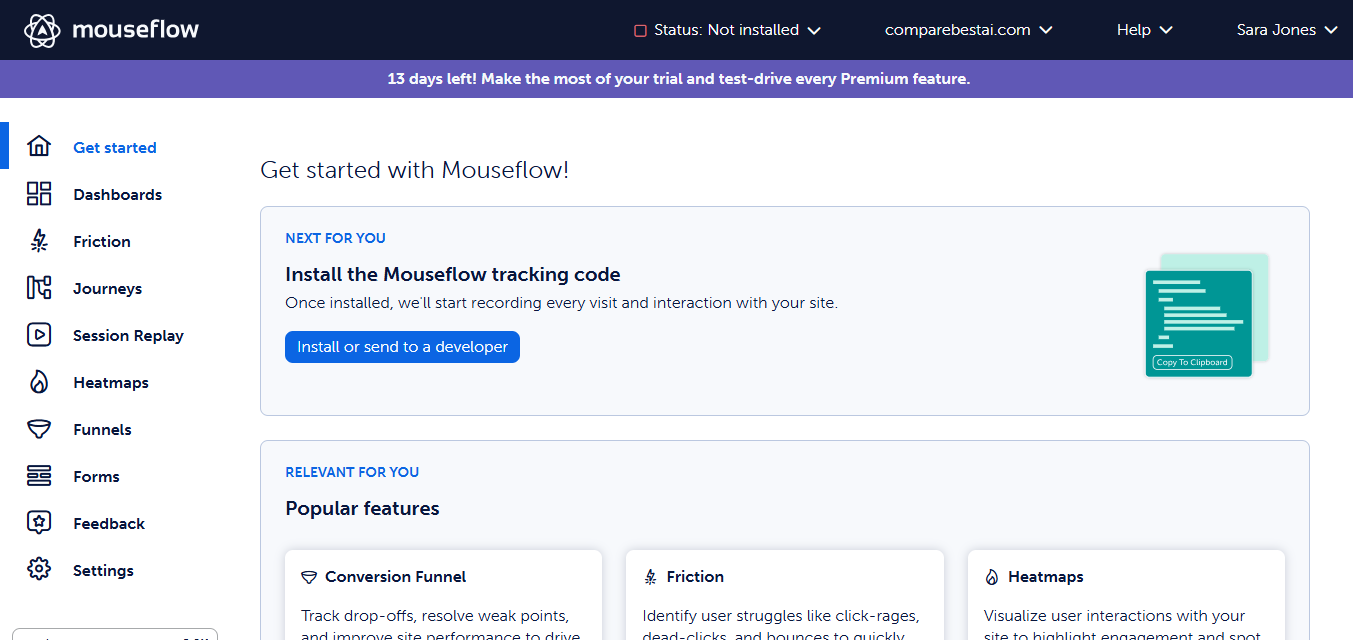Open Friction from the sidebar

102,242
